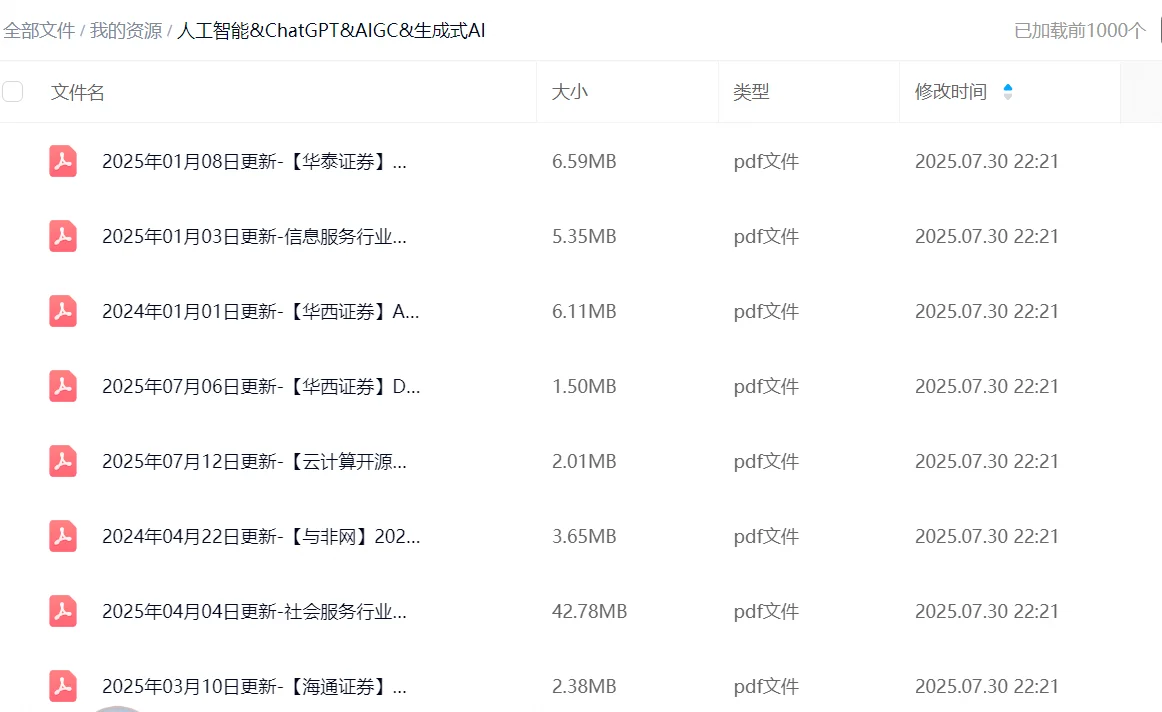This screenshot has height=712, width=1162.
Task: Click the PDF icon of the 海通证券 report
Action: point(62,686)
